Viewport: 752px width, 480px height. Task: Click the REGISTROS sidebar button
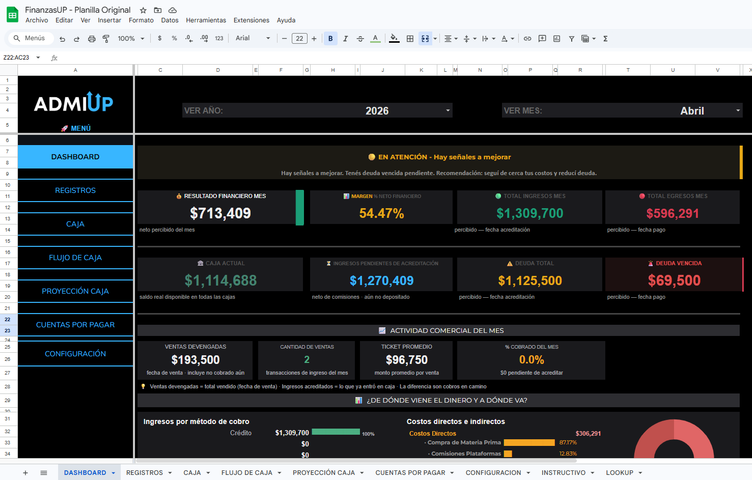click(75, 190)
